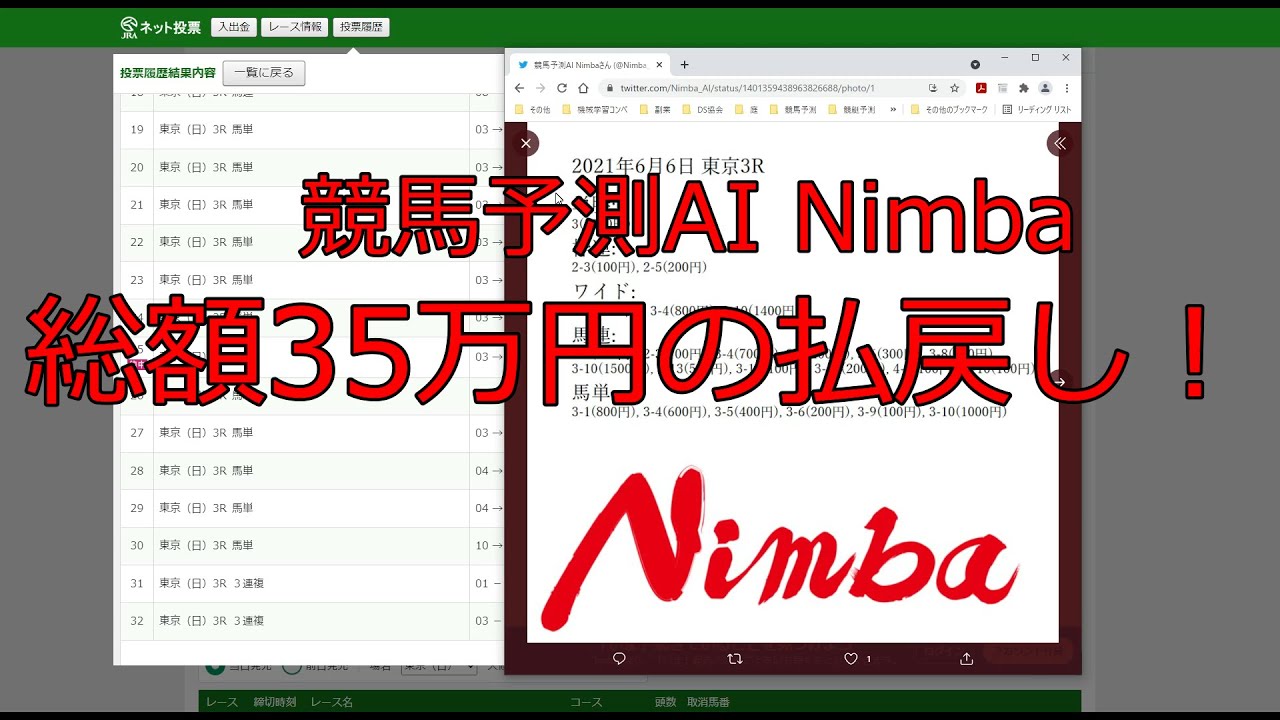This screenshot has width=1280, height=720.
Task: Select the 前日発売 radio button
Action: [x=291, y=666]
